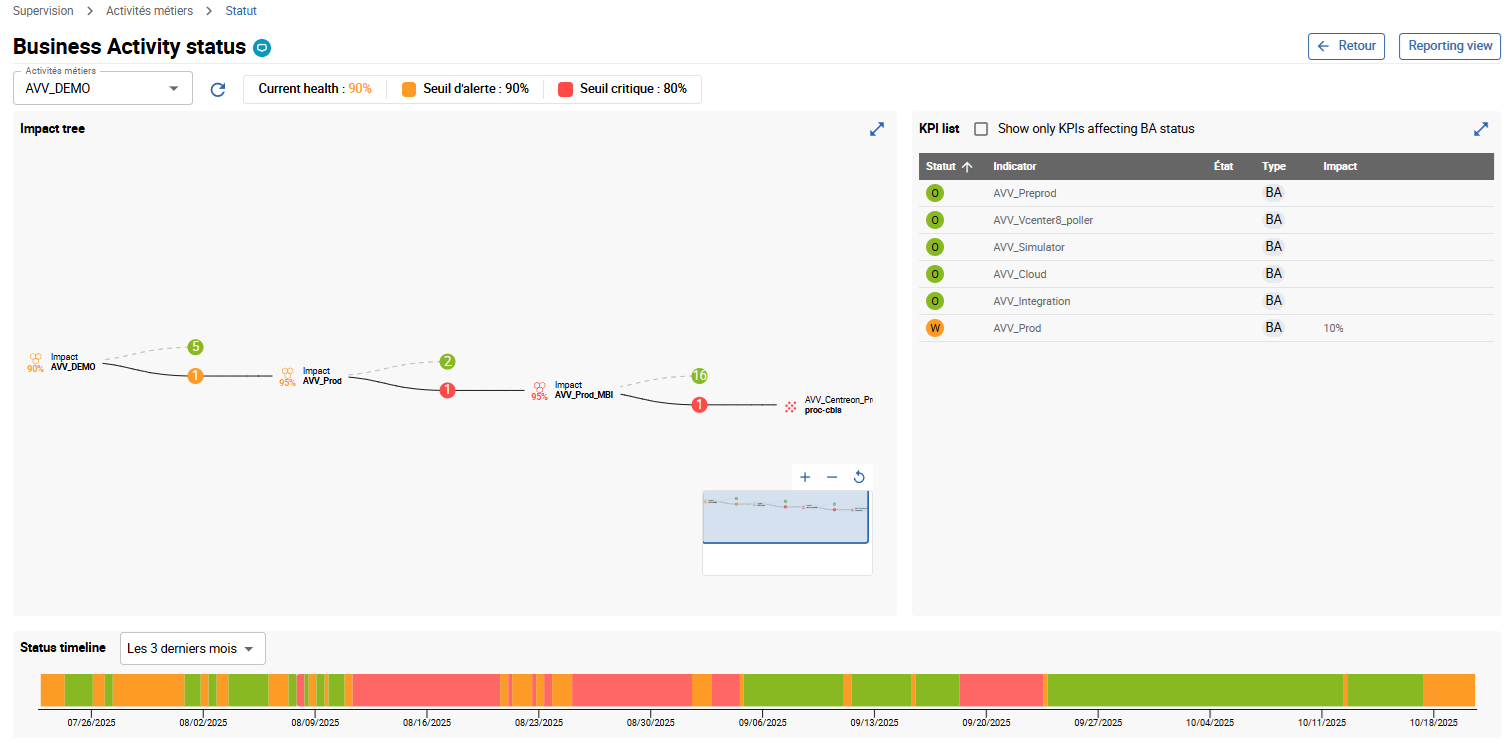Click the refresh icon beside AVV_DEMO dropdown
Viewport: 1504px width, 754px height.
218,89
